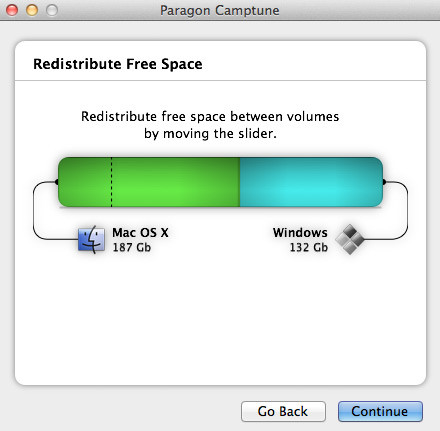Click the disabled gray zoom button
Image resolution: width=440 pixels, height=431 pixels.
[52, 10]
